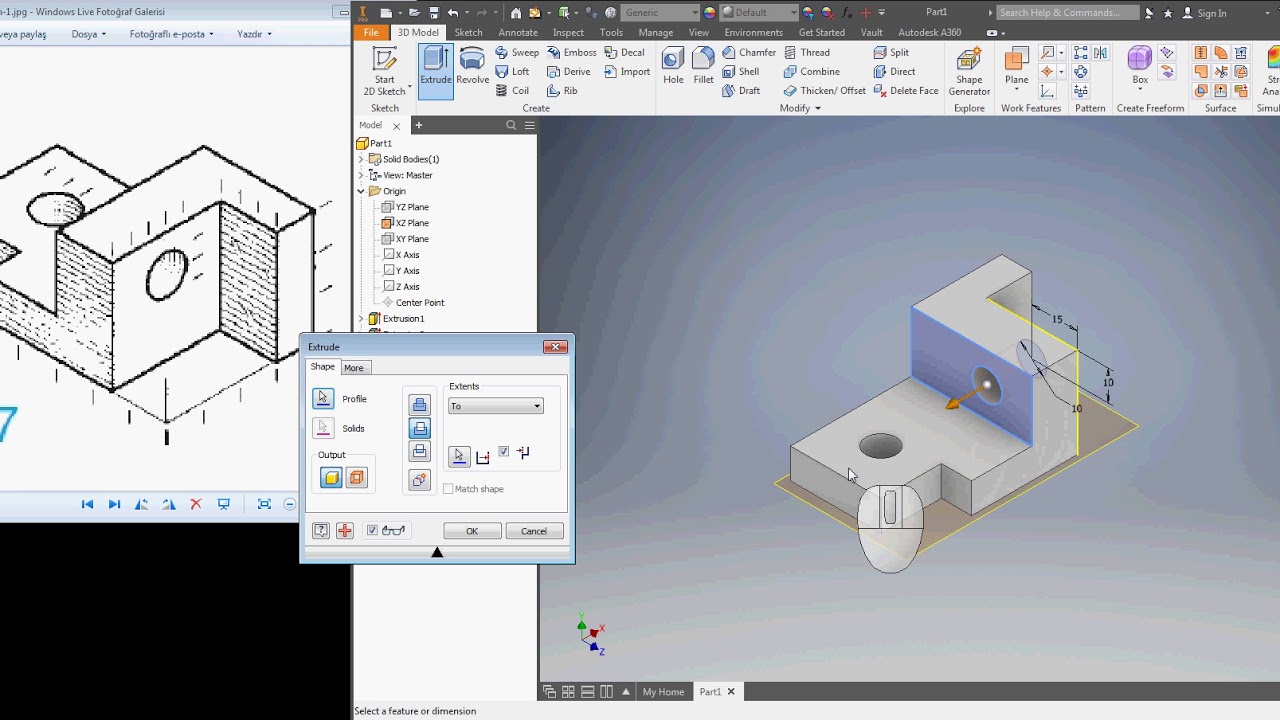1280x720 pixels.
Task: Click the Sweep command
Action: (517, 52)
